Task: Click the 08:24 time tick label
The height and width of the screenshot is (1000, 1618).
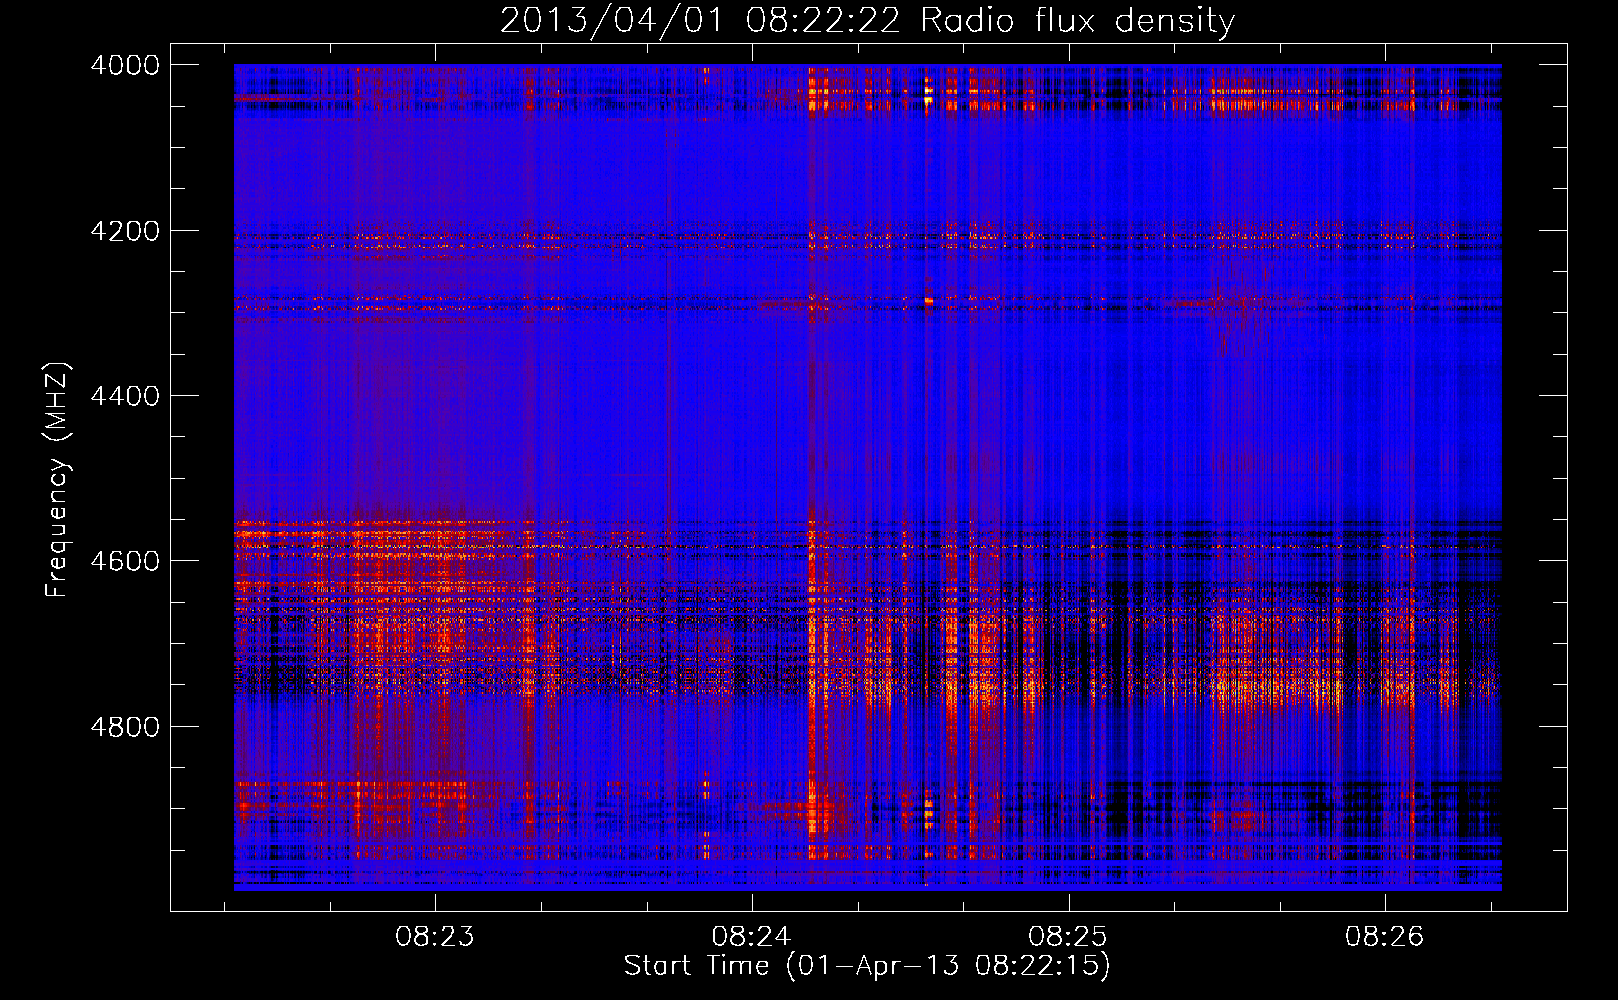Action: (x=751, y=936)
